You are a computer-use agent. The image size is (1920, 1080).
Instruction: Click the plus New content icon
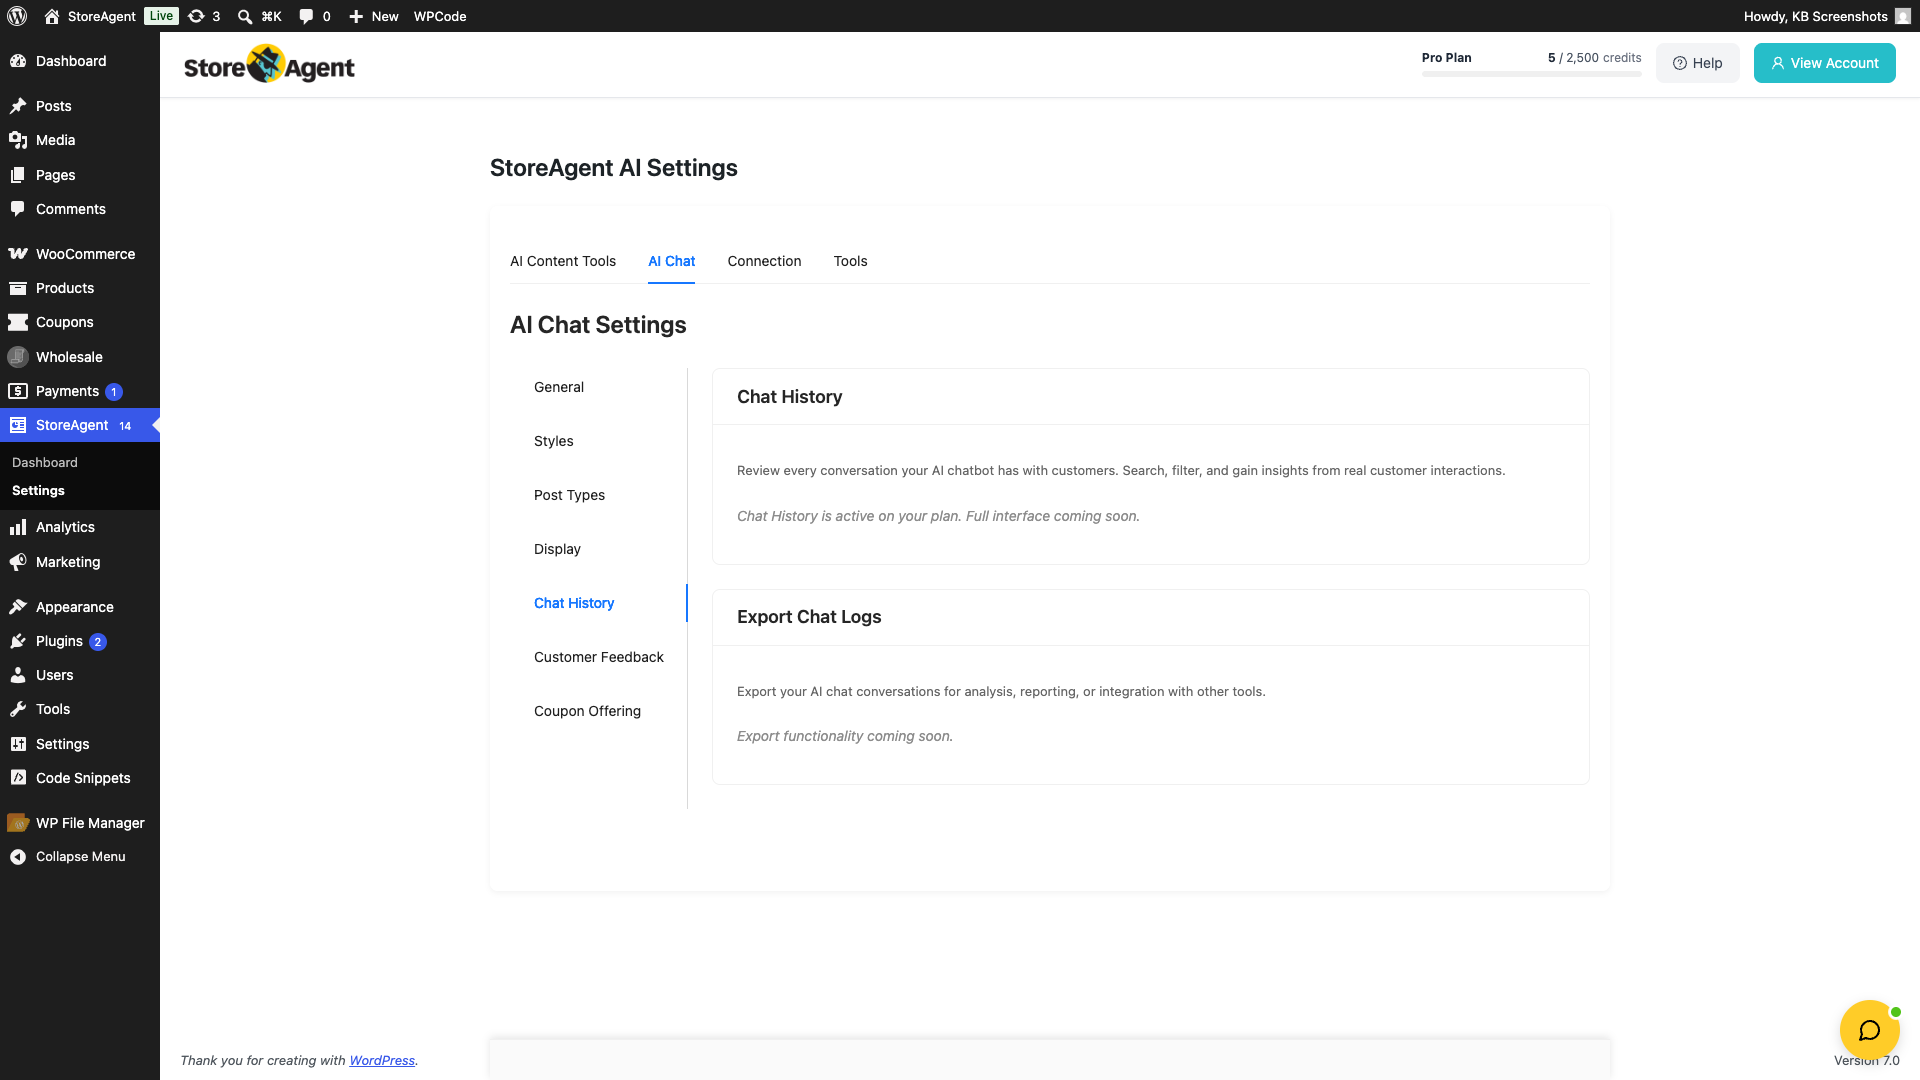point(355,16)
